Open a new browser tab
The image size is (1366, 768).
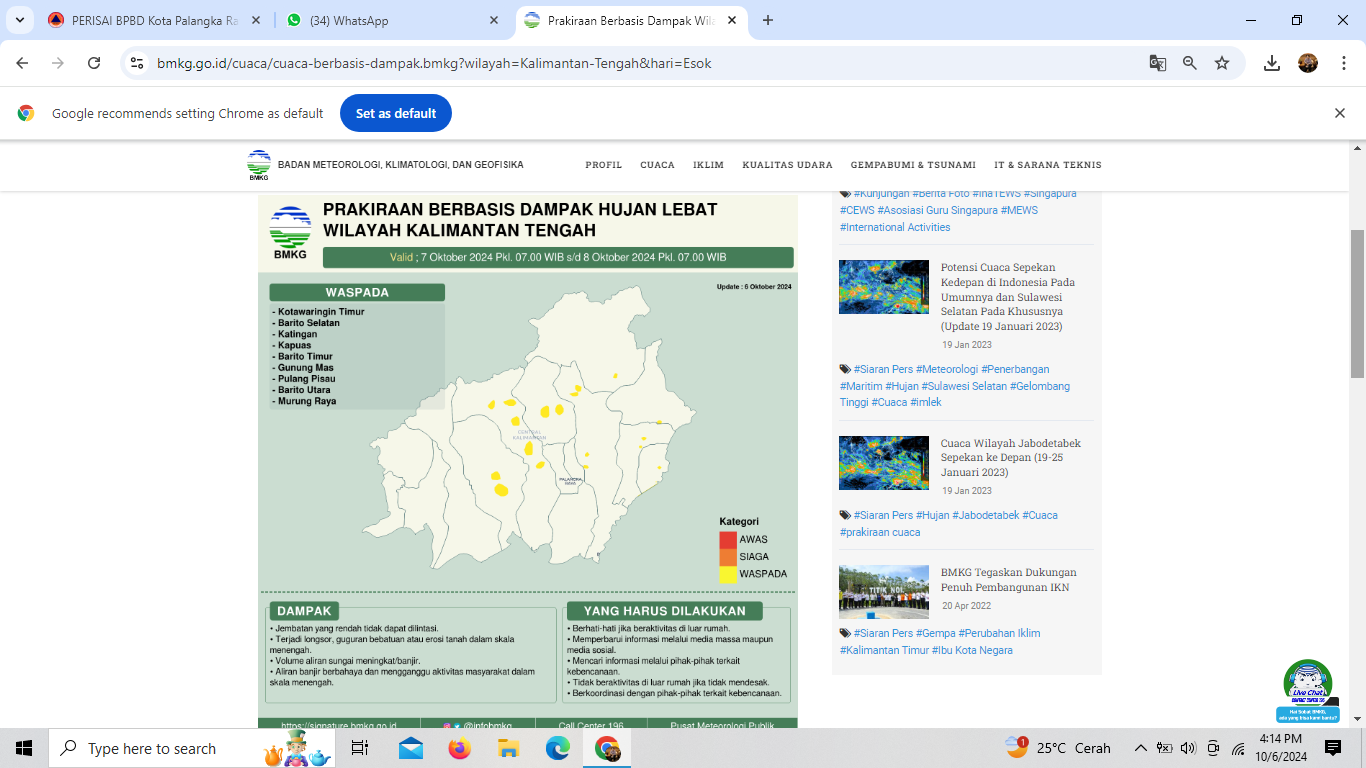pyautogui.click(x=768, y=20)
